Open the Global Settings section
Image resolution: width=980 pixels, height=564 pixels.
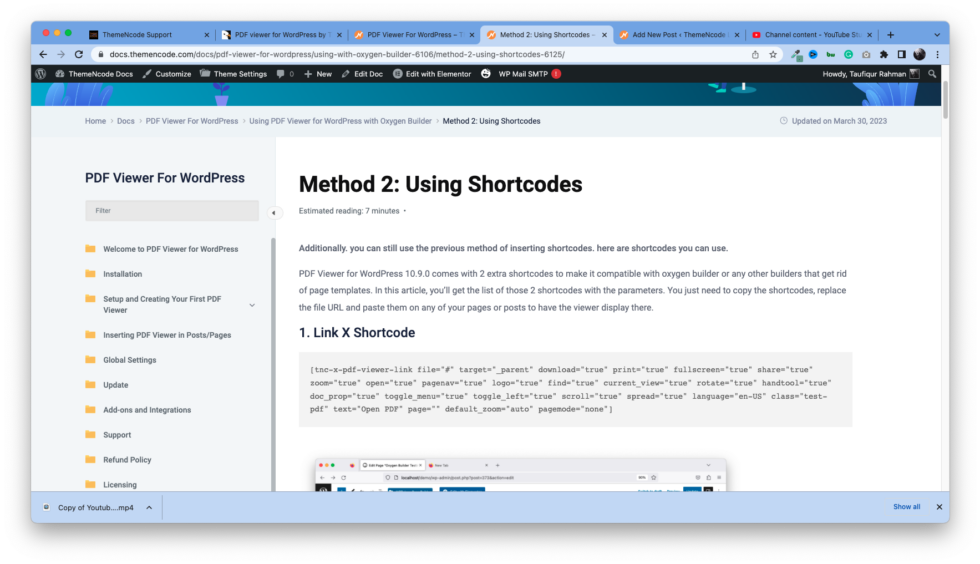point(129,360)
